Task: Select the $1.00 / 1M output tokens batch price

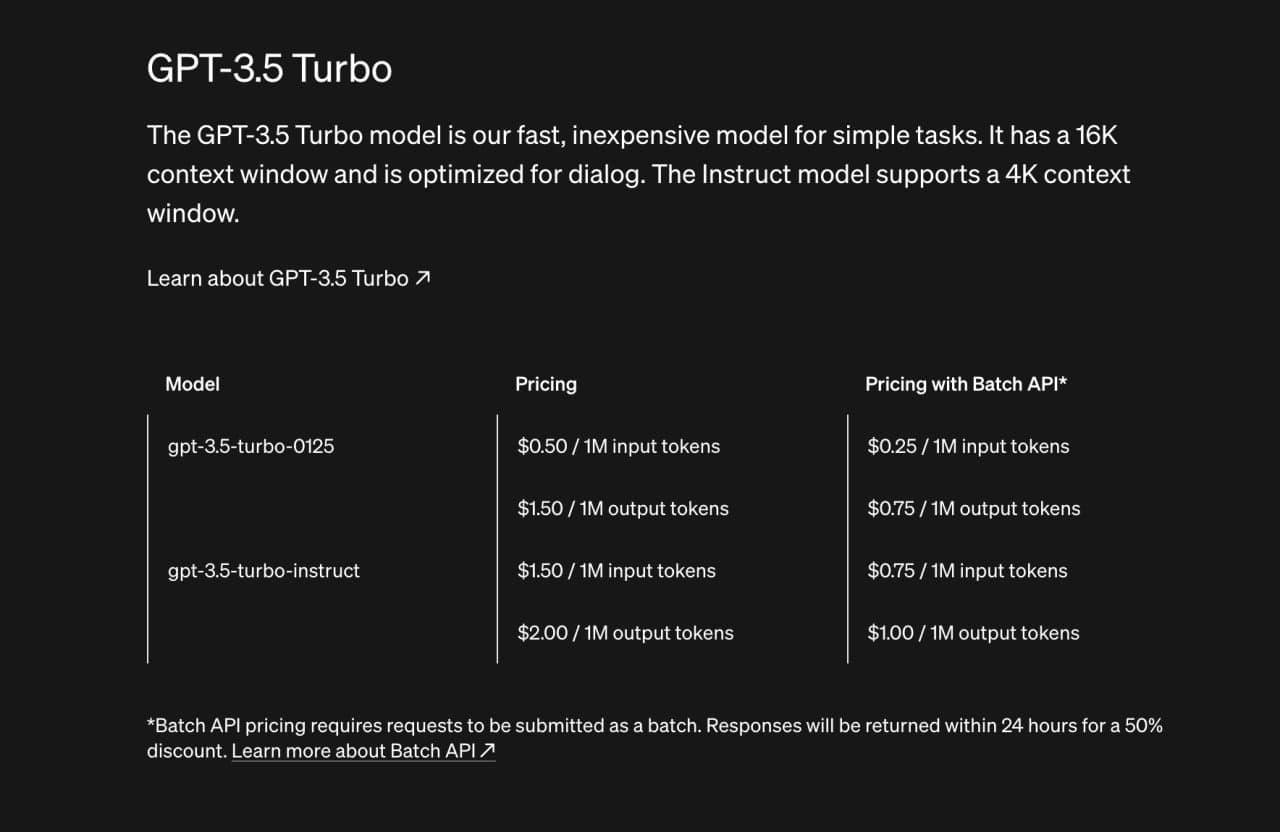Action: (x=973, y=633)
